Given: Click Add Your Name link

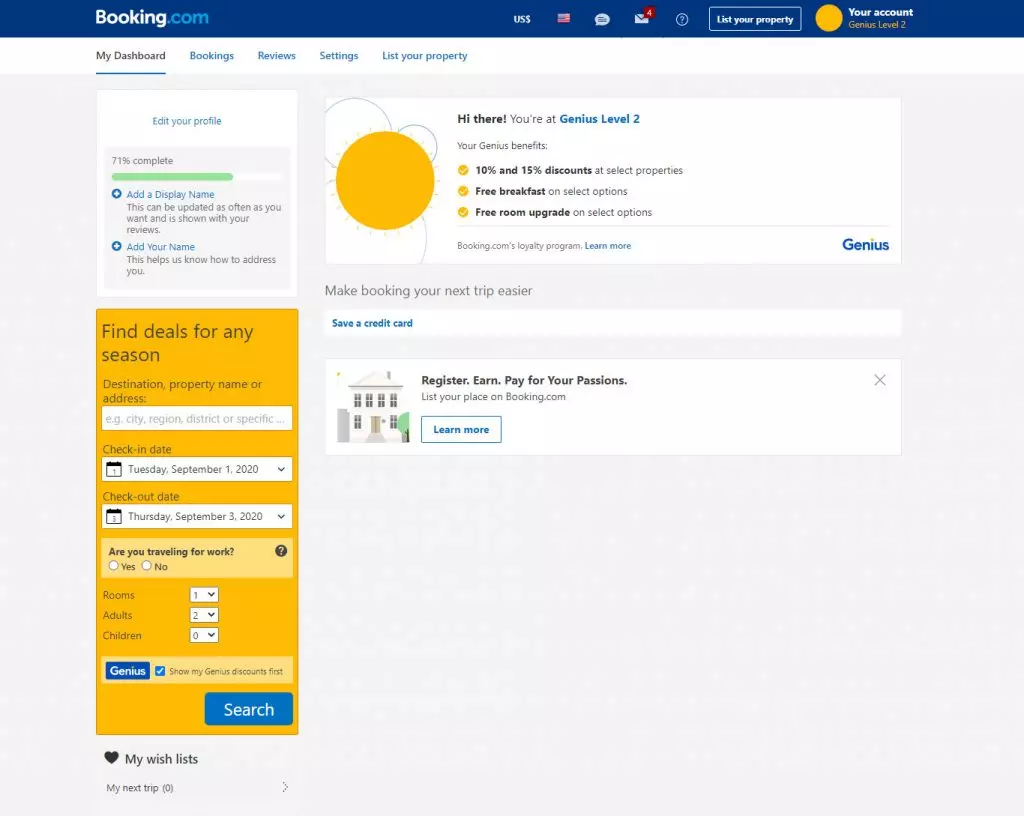Looking at the screenshot, I should (x=161, y=246).
